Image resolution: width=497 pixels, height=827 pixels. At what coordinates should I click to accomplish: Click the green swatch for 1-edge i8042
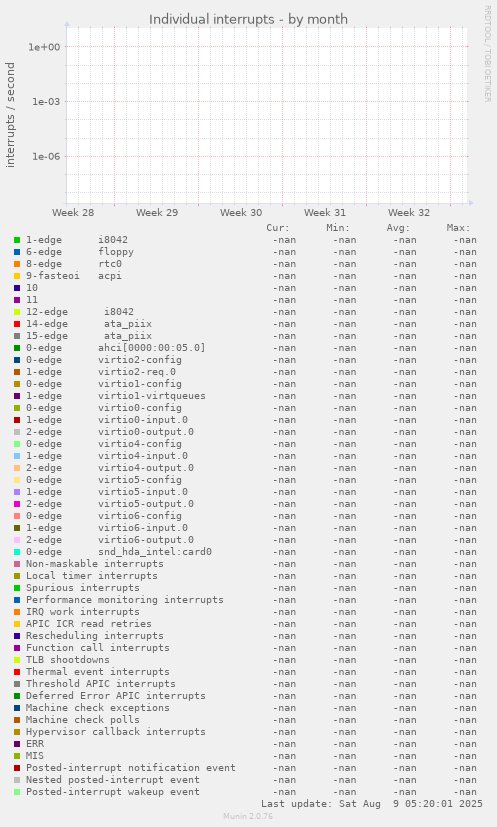[x=17, y=240]
